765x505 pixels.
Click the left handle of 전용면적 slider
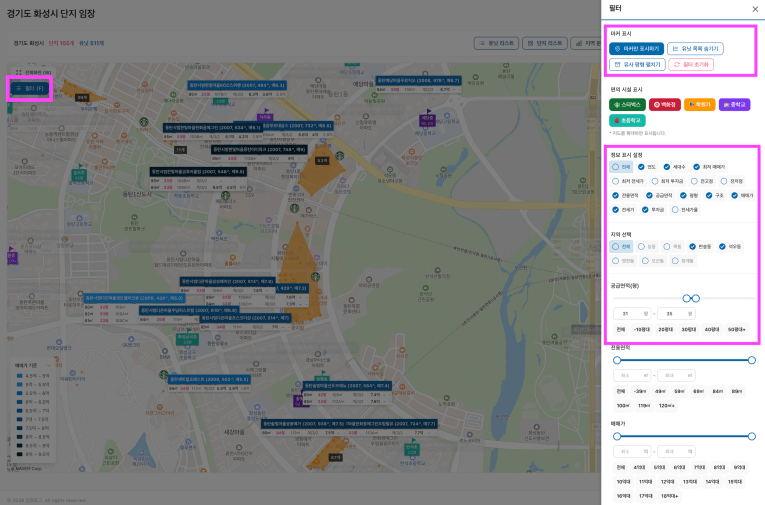[617, 360]
